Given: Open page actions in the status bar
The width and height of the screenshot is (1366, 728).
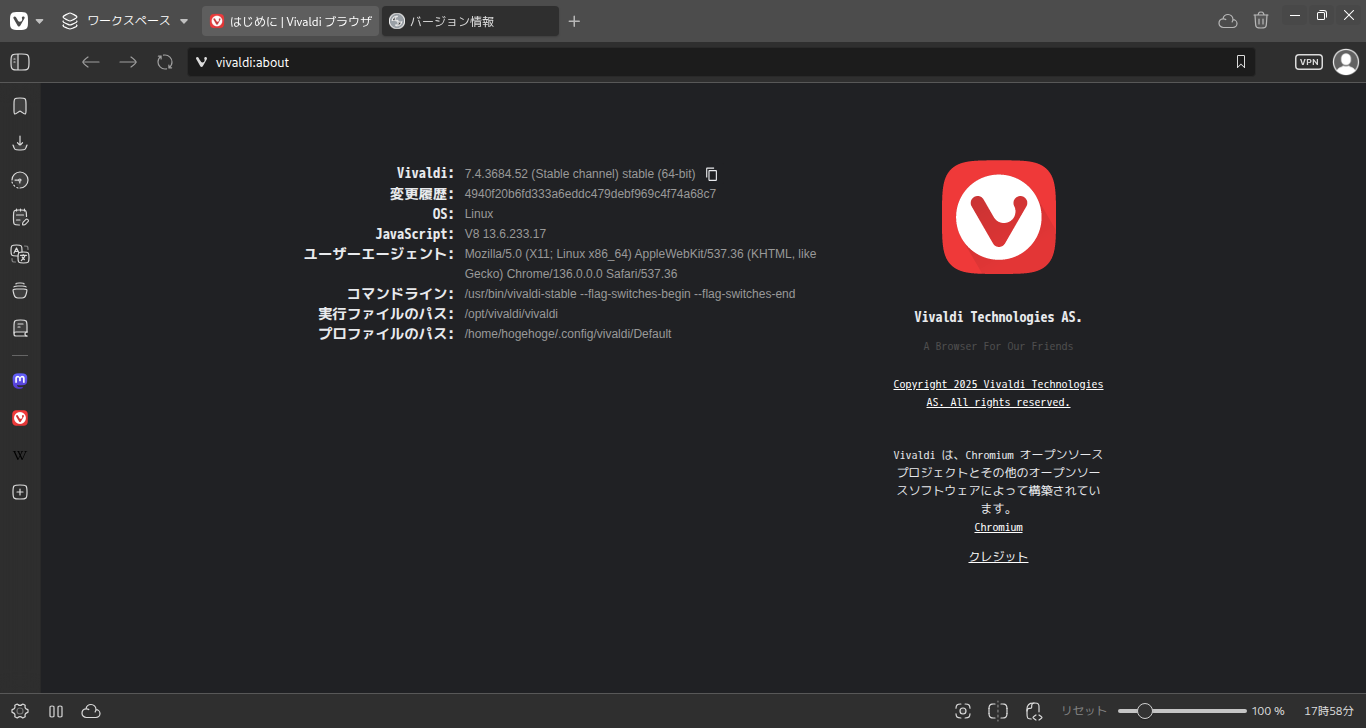Looking at the screenshot, I should 1034,711.
